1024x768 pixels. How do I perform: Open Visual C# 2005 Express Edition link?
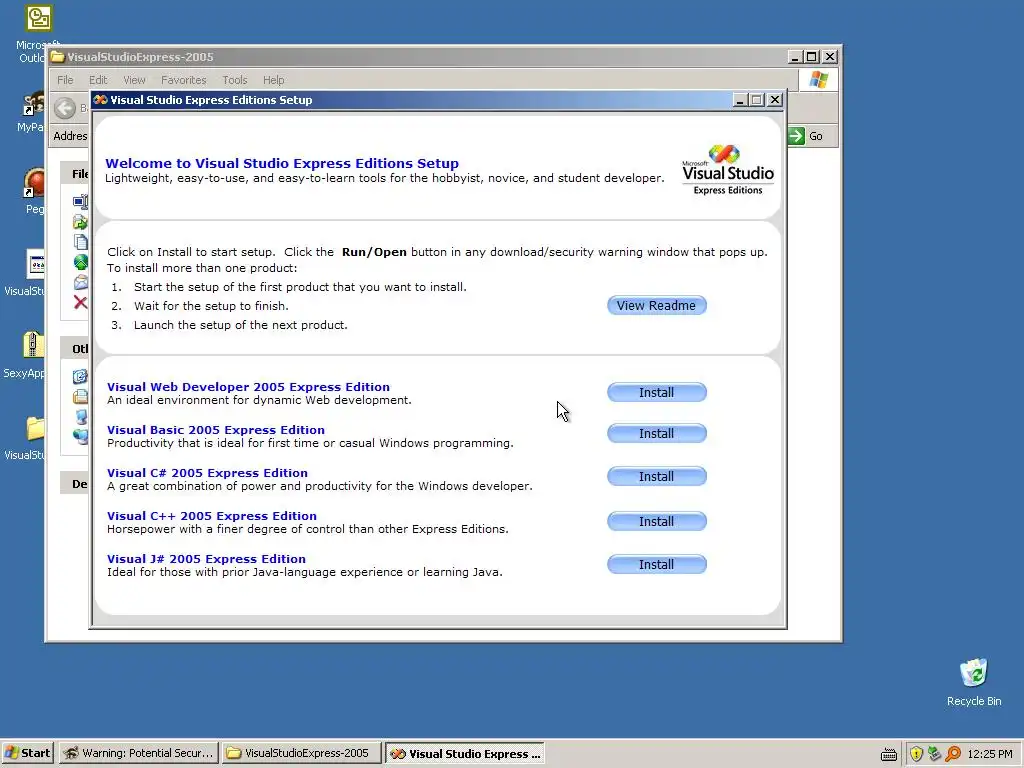207,473
